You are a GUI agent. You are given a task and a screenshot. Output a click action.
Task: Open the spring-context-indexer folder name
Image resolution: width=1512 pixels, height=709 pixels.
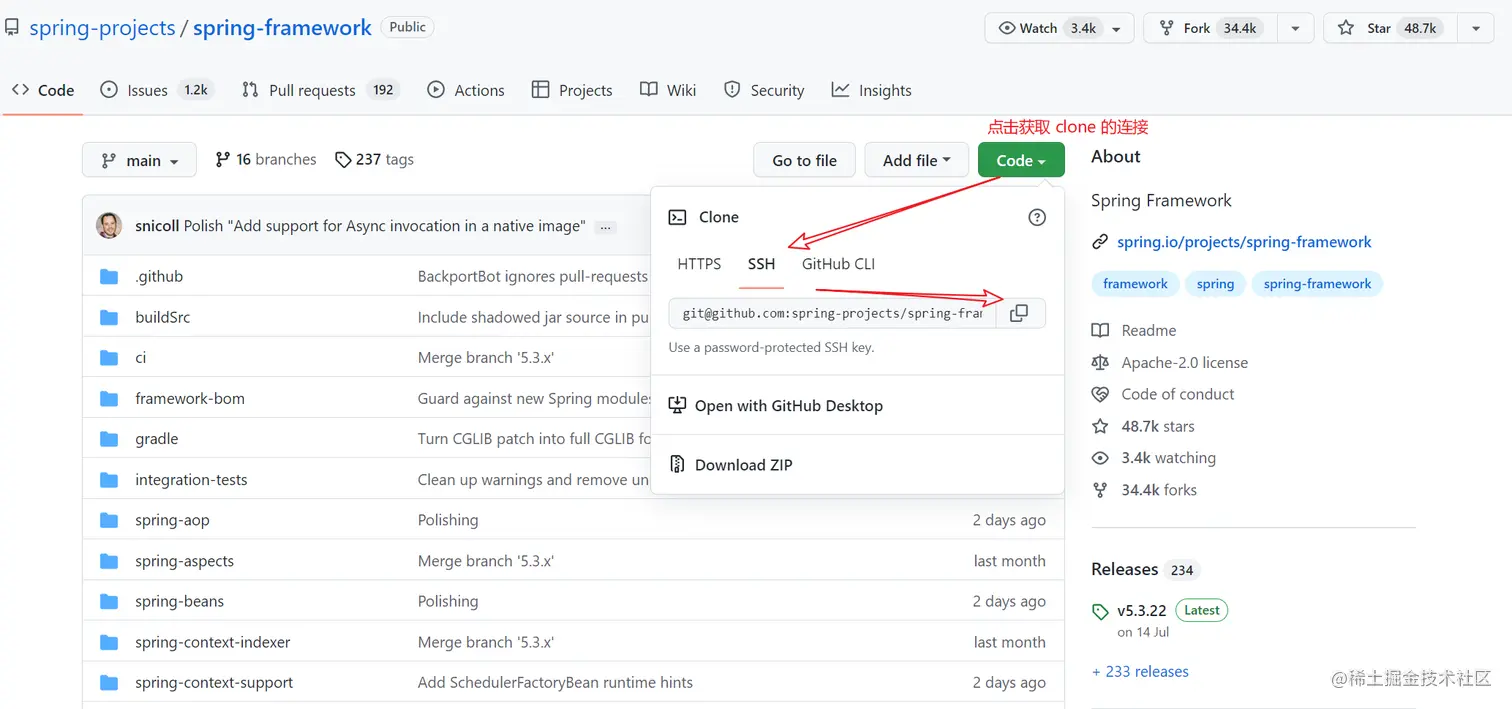[x=213, y=642]
